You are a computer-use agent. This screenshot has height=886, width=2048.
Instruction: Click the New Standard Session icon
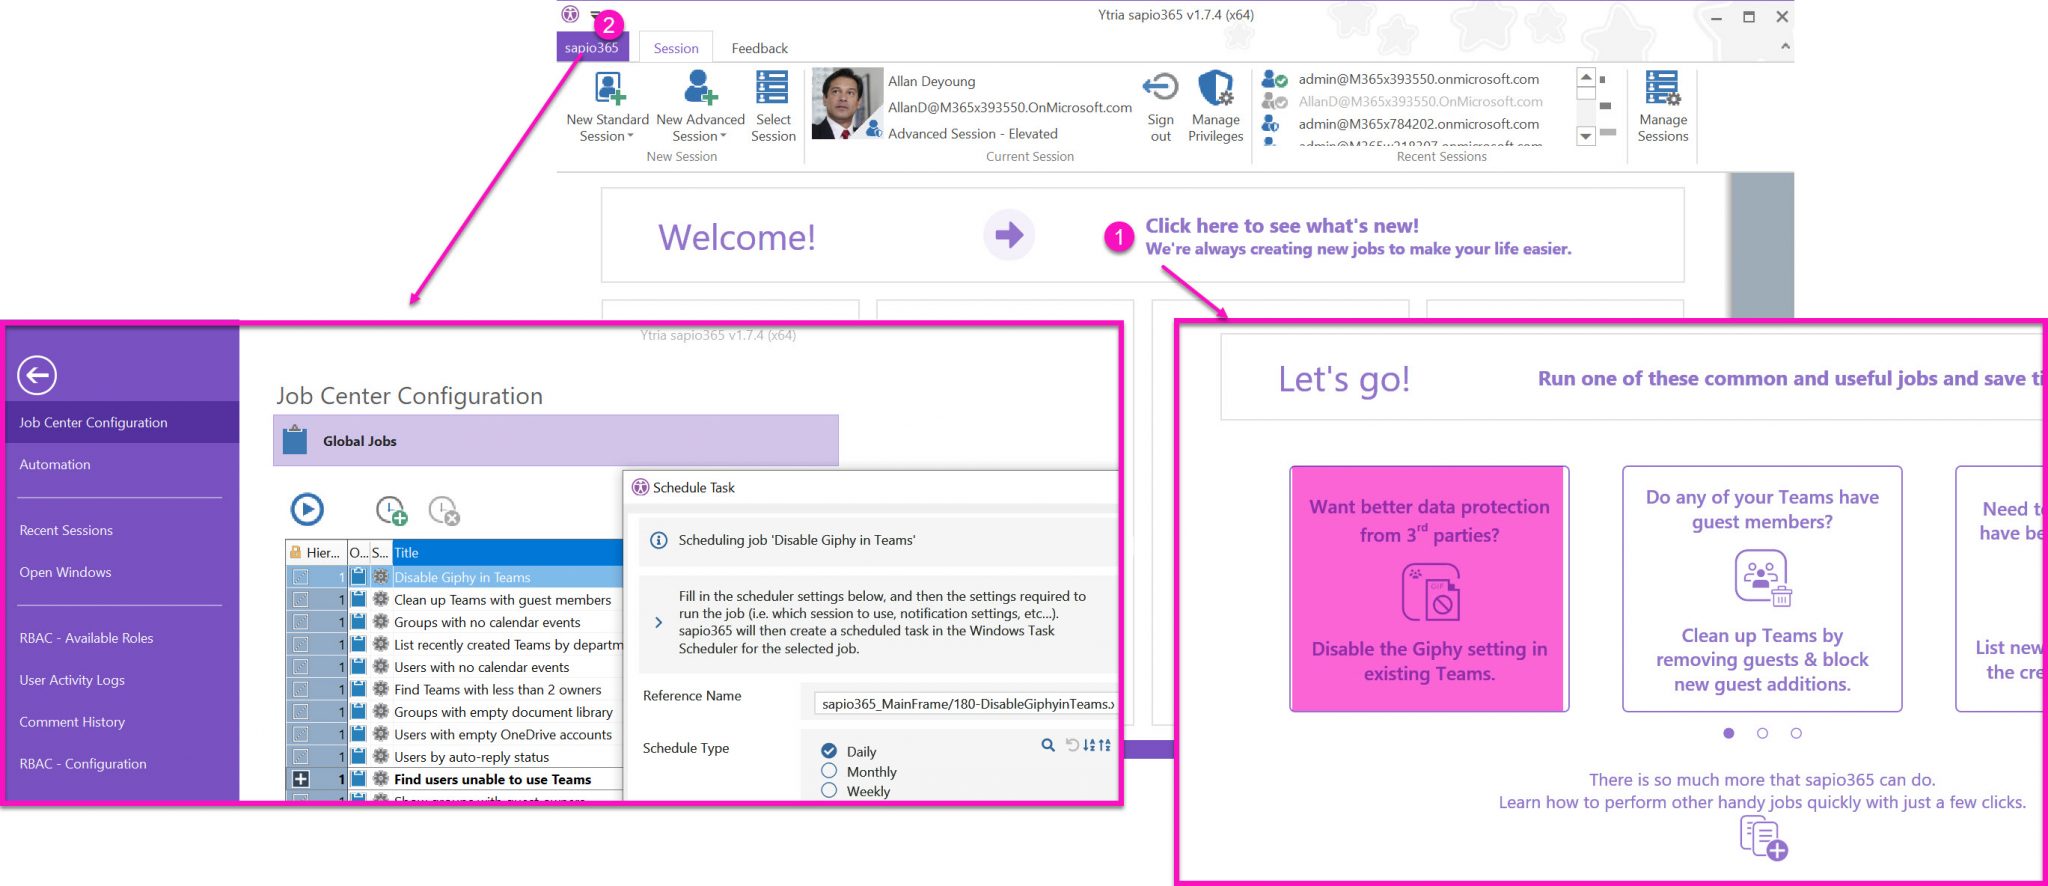click(608, 90)
